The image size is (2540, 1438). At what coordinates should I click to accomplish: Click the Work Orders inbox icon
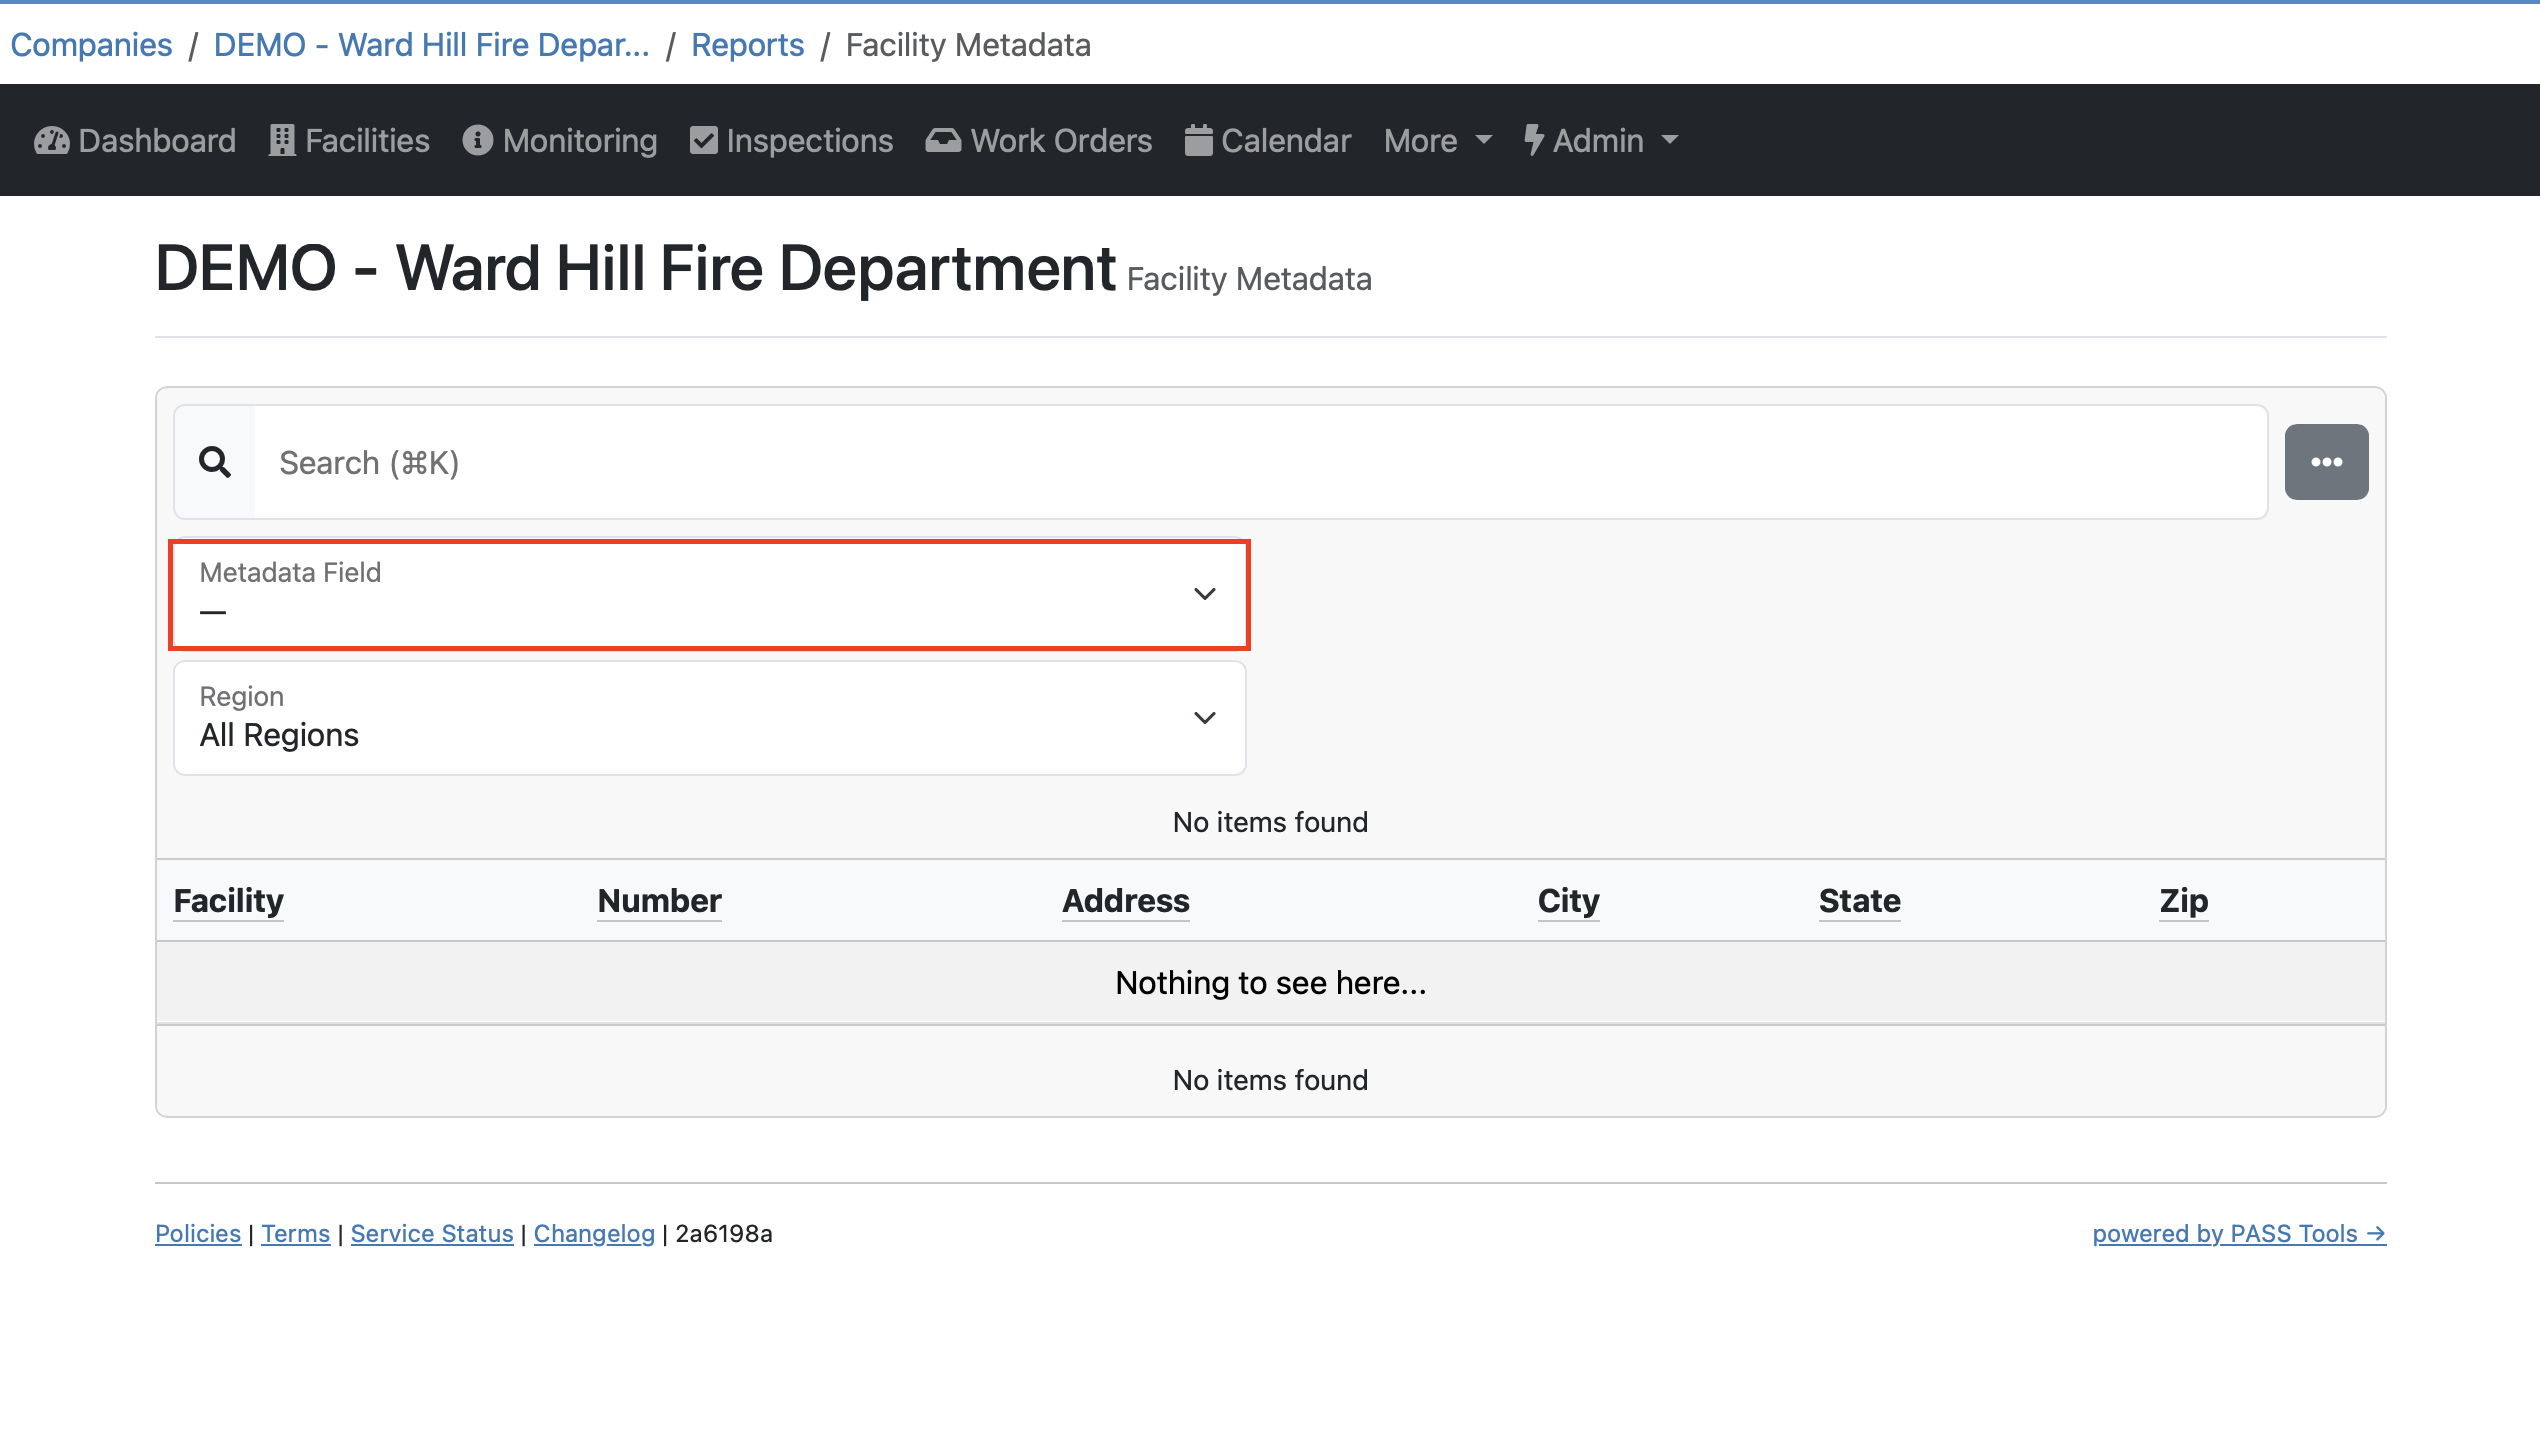click(942, 141)
